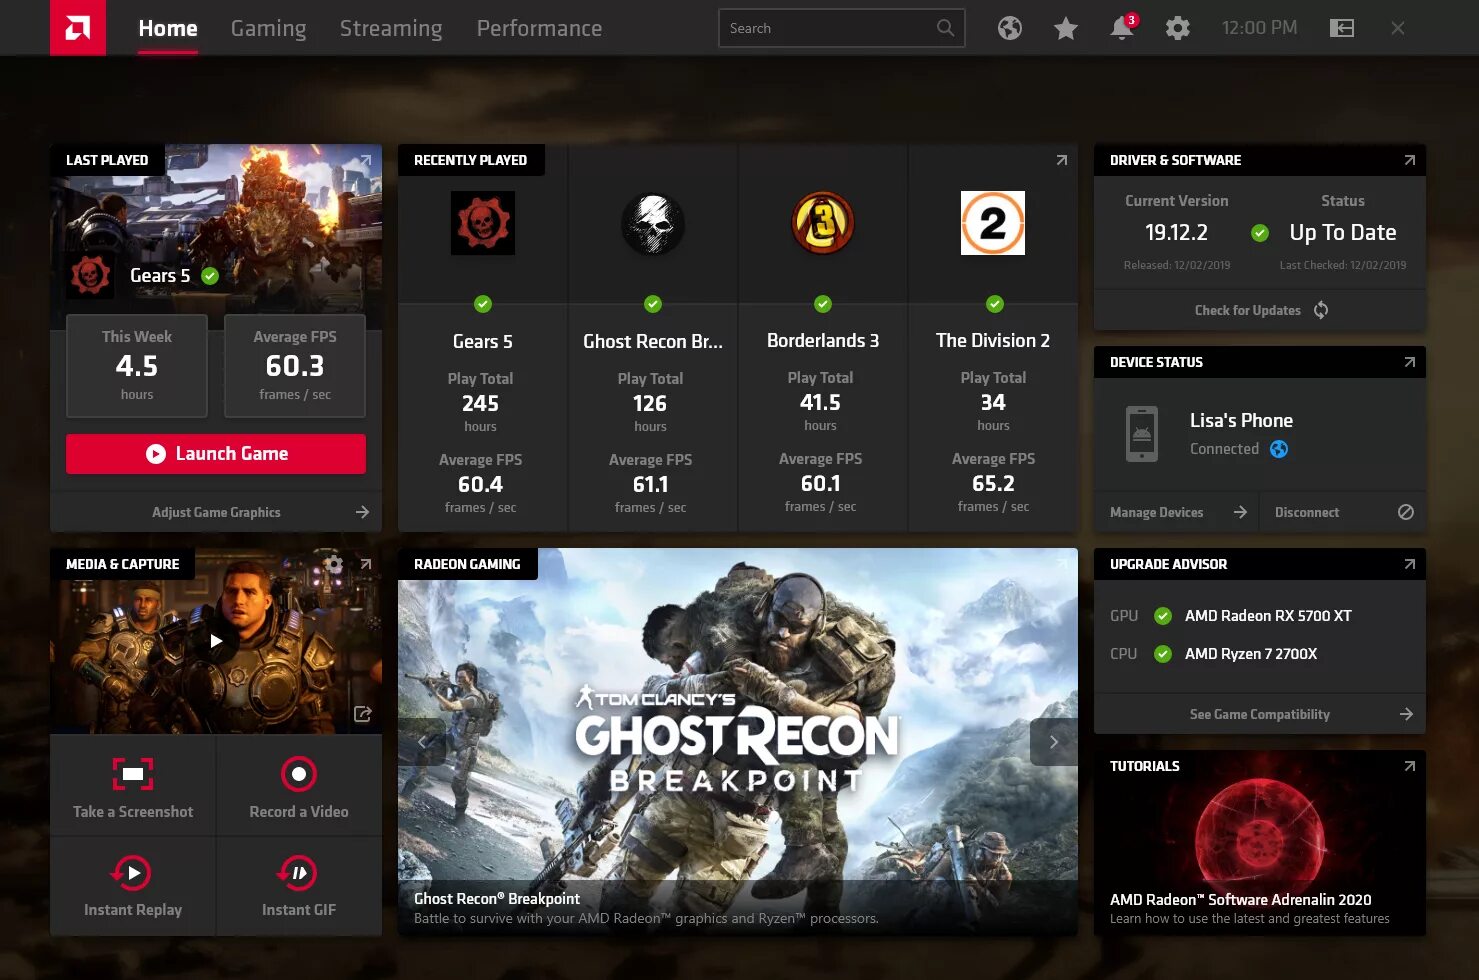This screenshot has width=1479, height=980.
Task: Click the share icon on media preview
Action: tap(362, 714)
